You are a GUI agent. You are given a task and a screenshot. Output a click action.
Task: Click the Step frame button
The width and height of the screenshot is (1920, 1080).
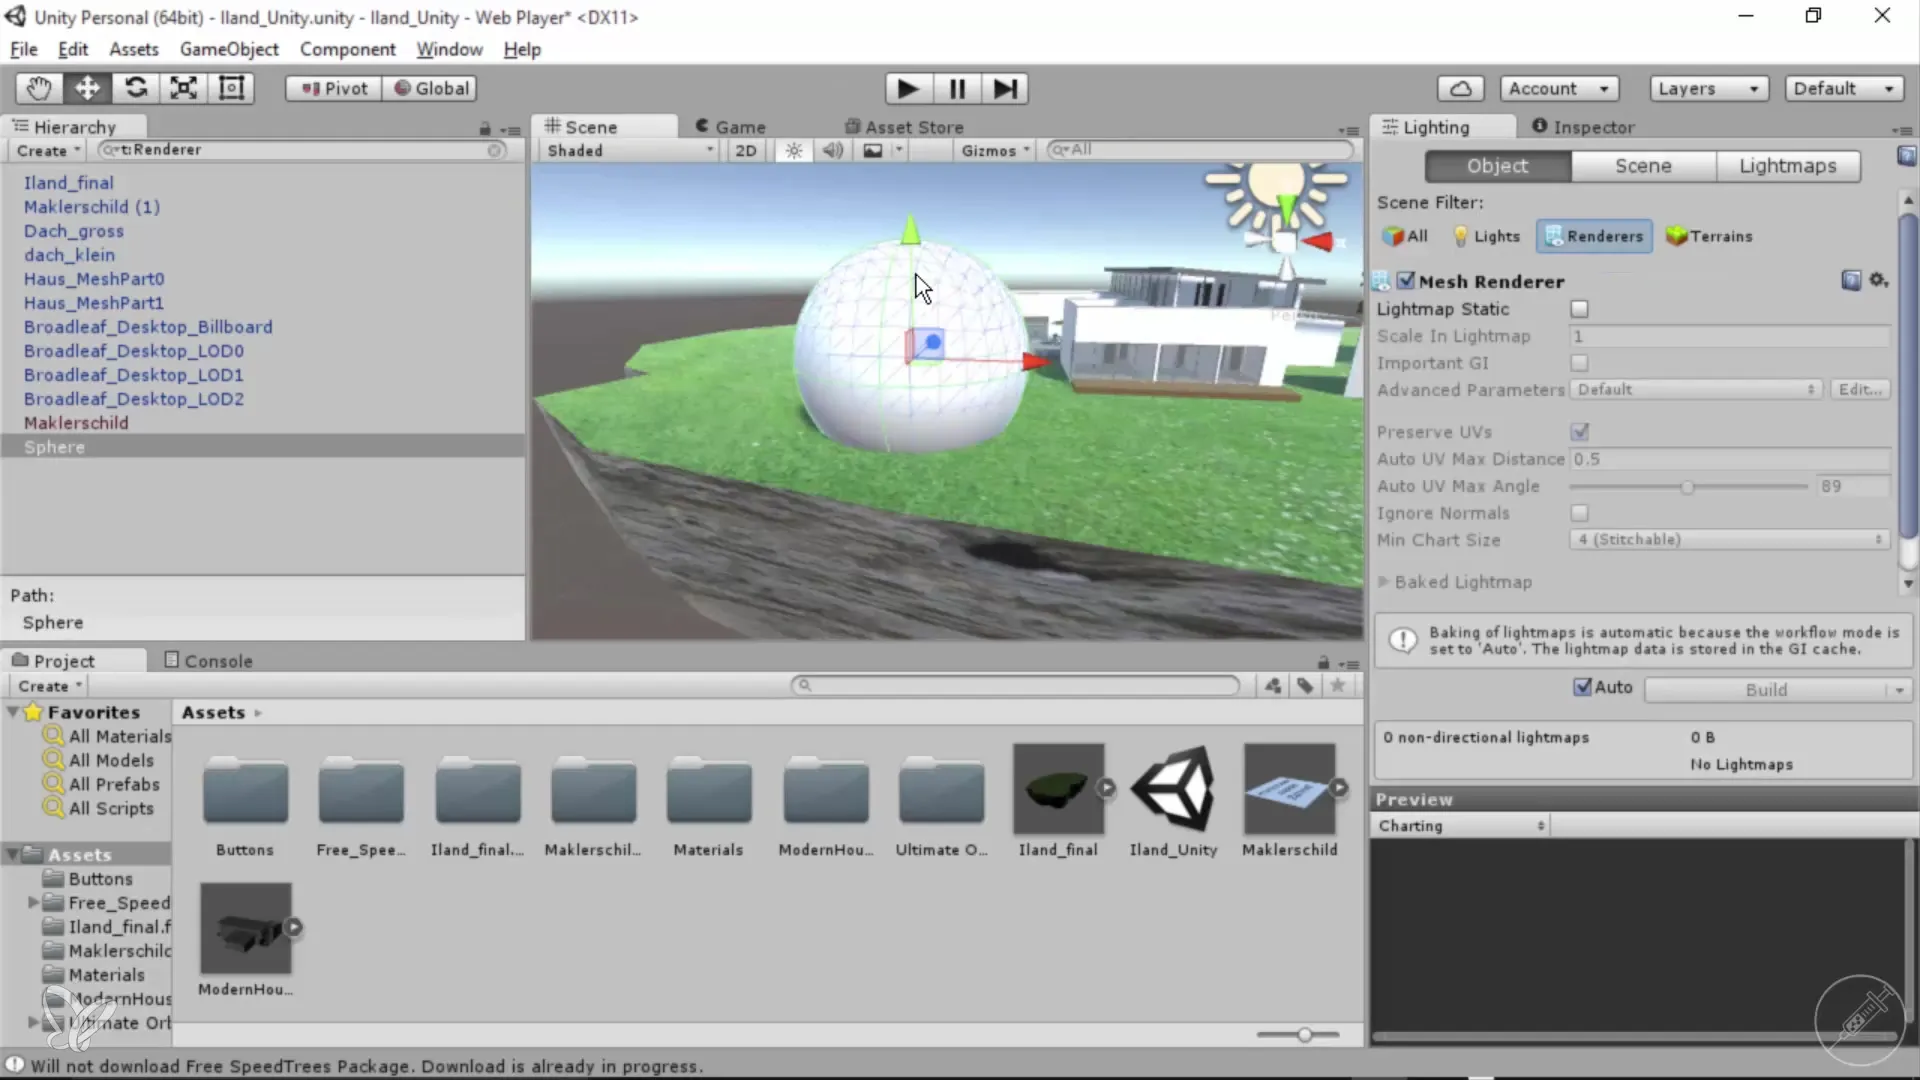tap(1005, 89)
